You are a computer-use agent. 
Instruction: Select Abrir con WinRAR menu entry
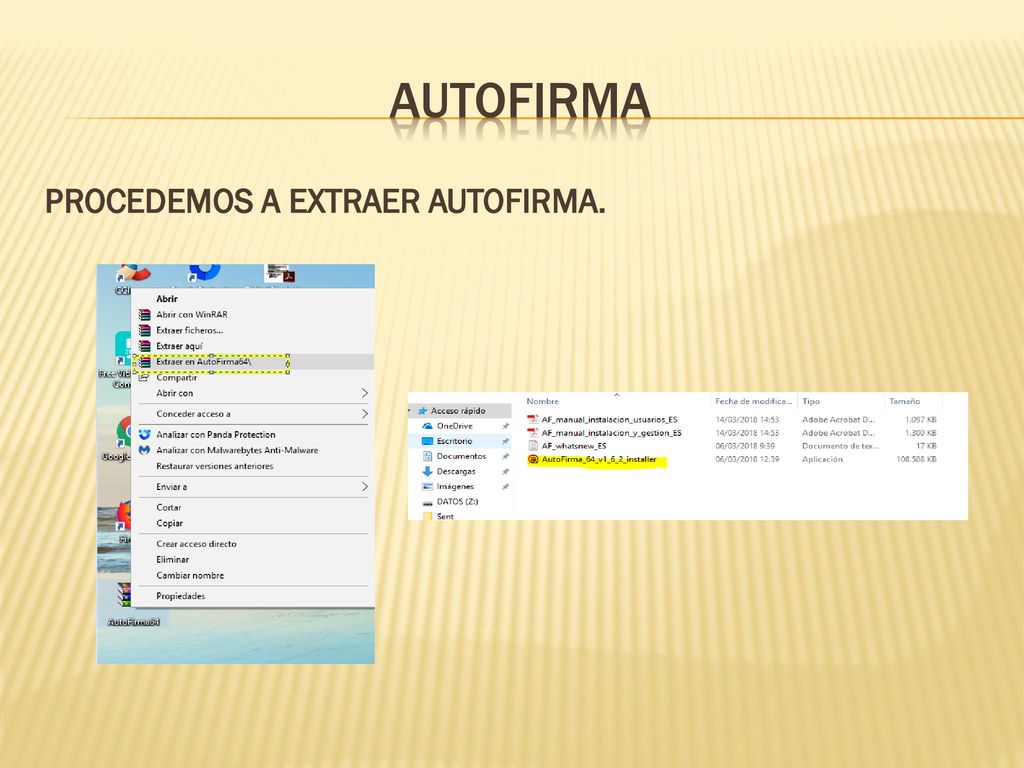191,314
